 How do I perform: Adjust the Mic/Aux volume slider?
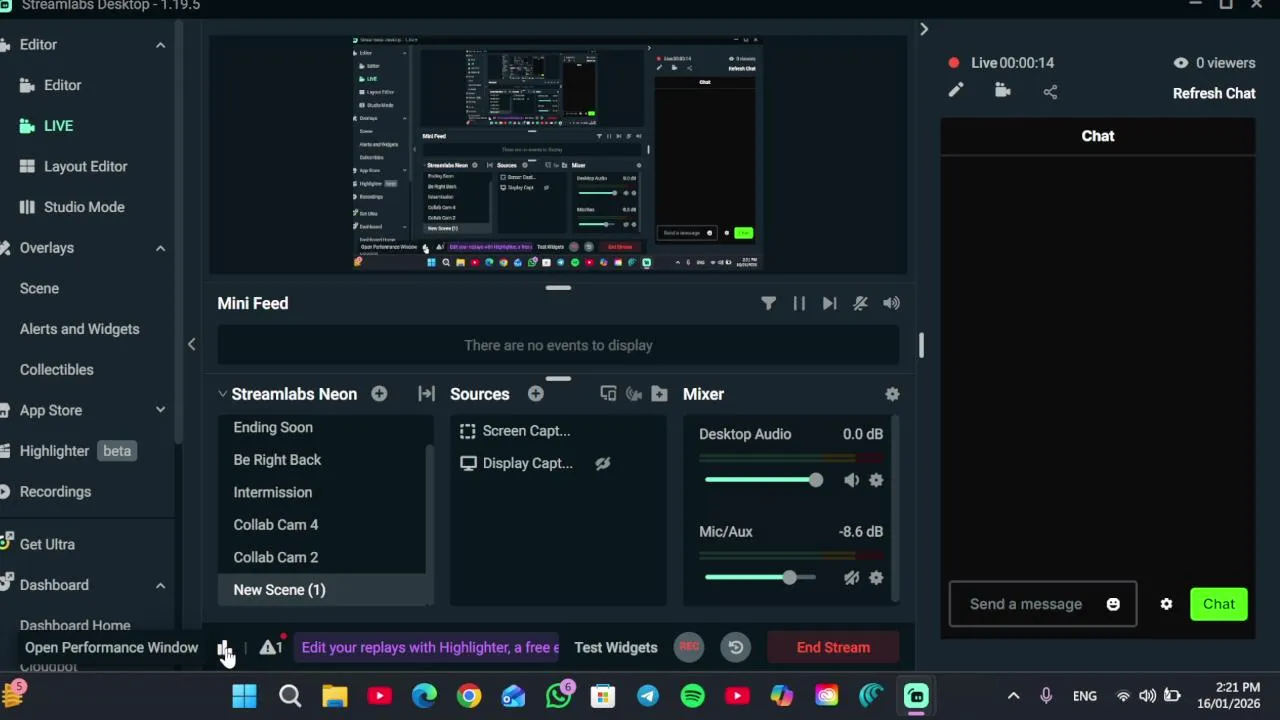click(x=760, y=578)
